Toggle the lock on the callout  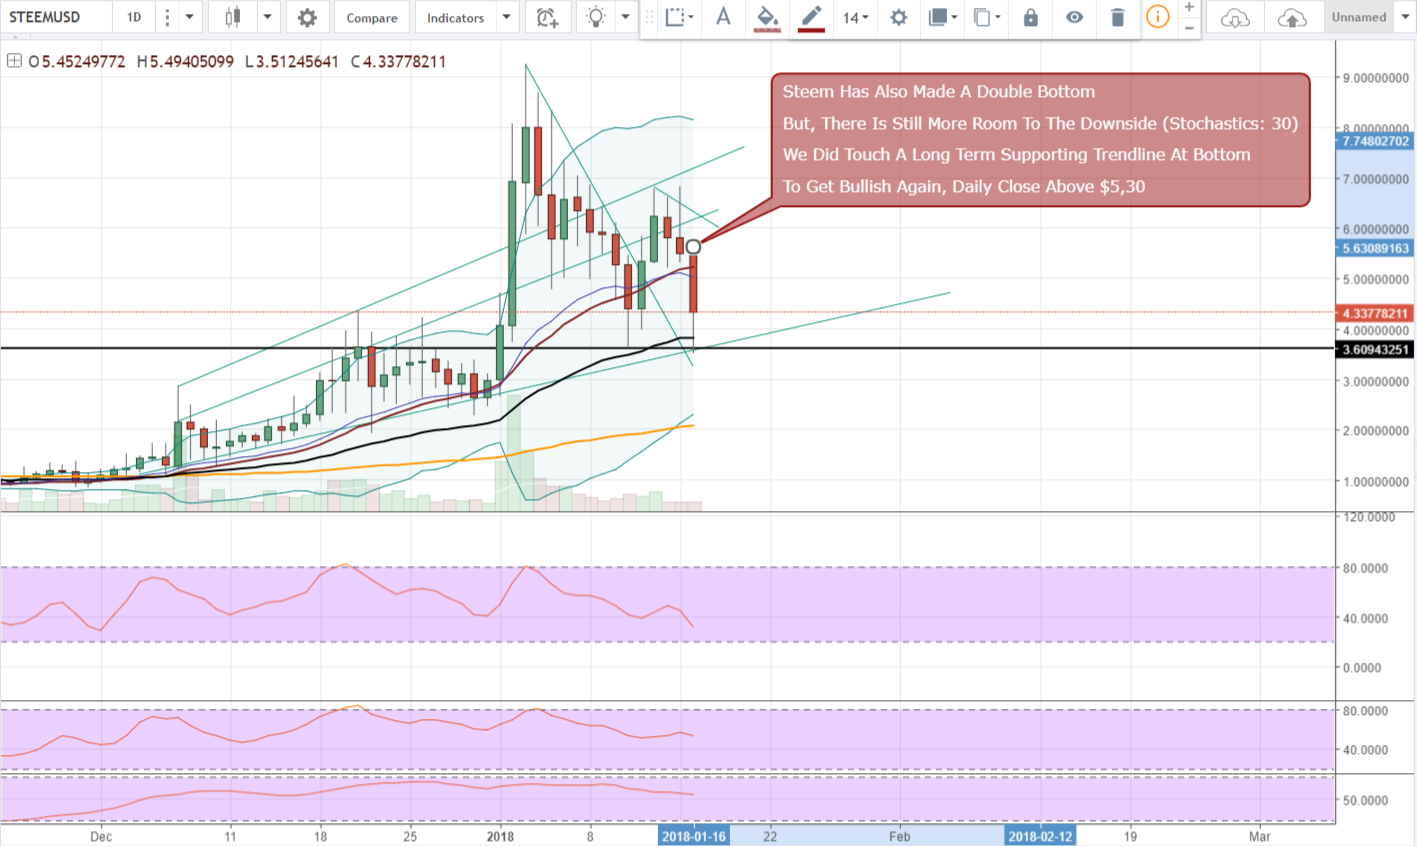[x=1031, y=17]
